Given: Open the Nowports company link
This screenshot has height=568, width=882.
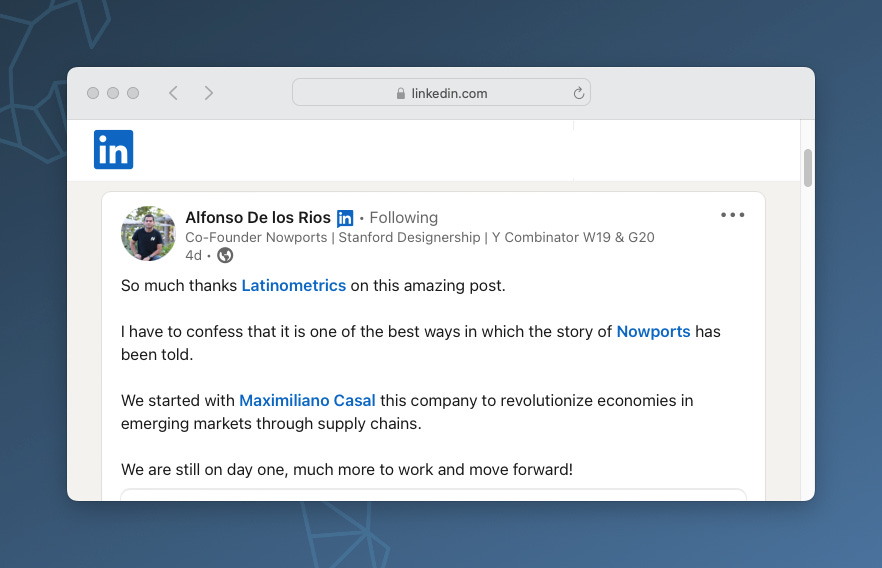Looking at the screenshot, I should click(x=653, y=332).
